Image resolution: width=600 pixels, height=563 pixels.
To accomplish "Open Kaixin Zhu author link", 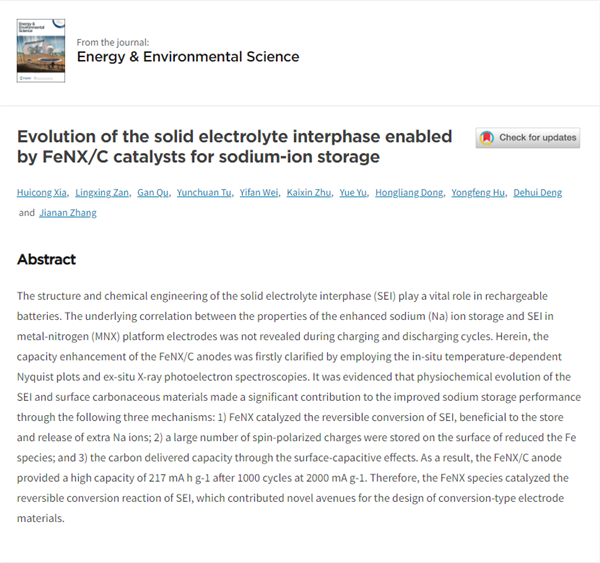I will click(x=306, y=192).
